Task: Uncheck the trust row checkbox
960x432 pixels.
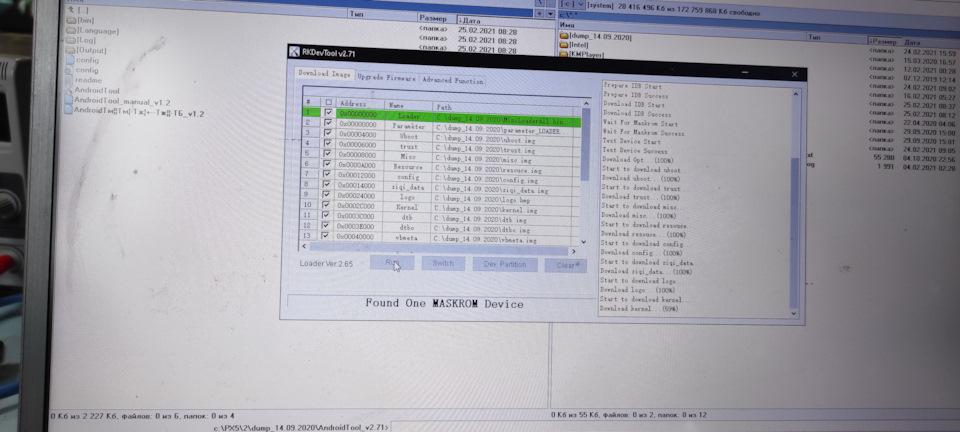Action: (x=328, y=143)
